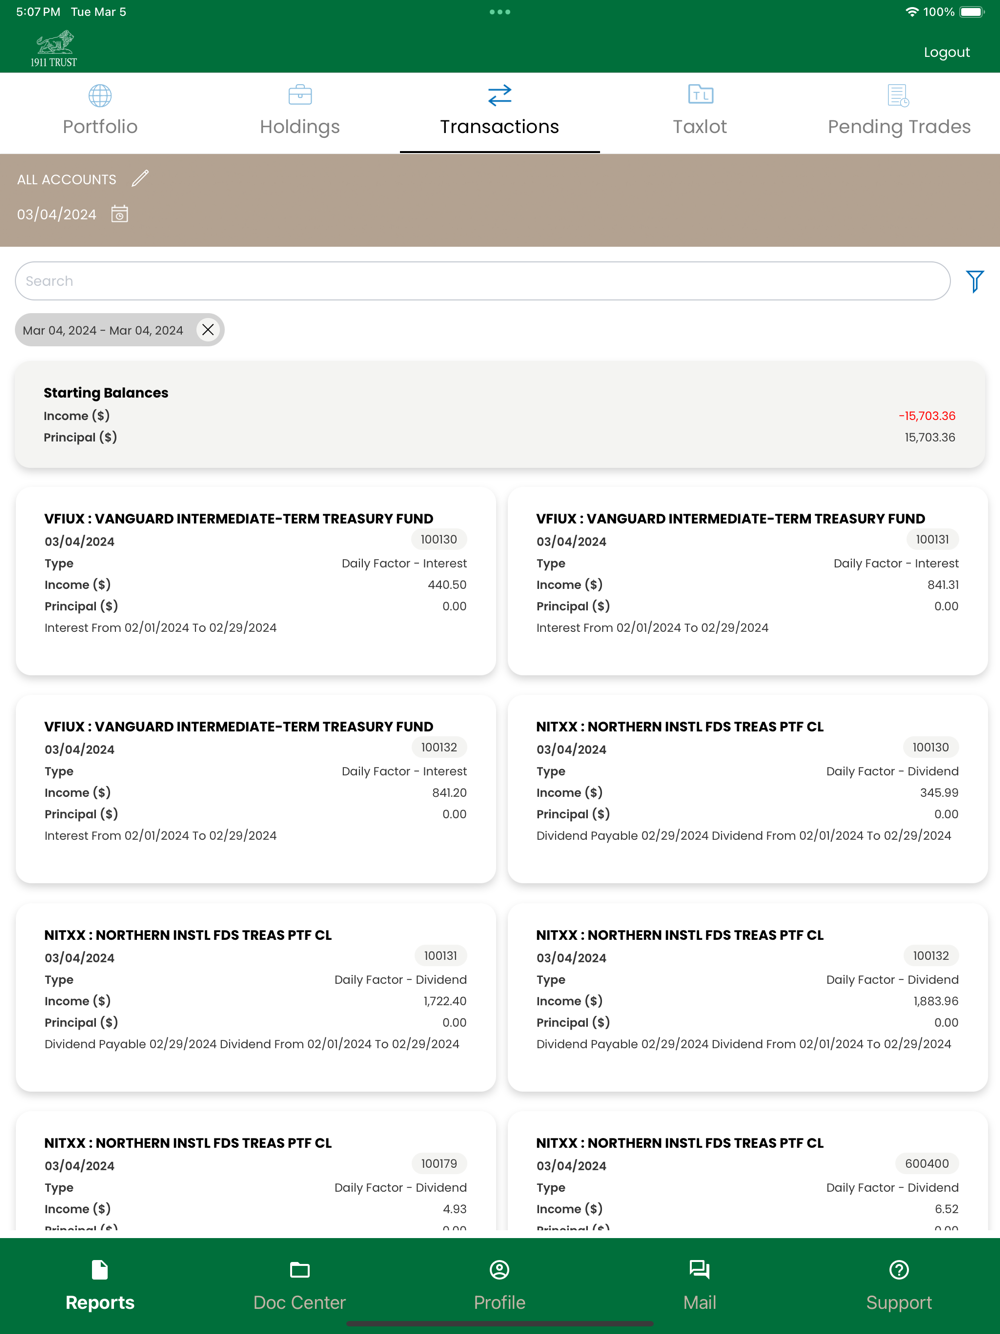Click VFIUX income amount 440.50
The height and width of the screenshot is (1334, 1000).
click(x=447, y=585)
